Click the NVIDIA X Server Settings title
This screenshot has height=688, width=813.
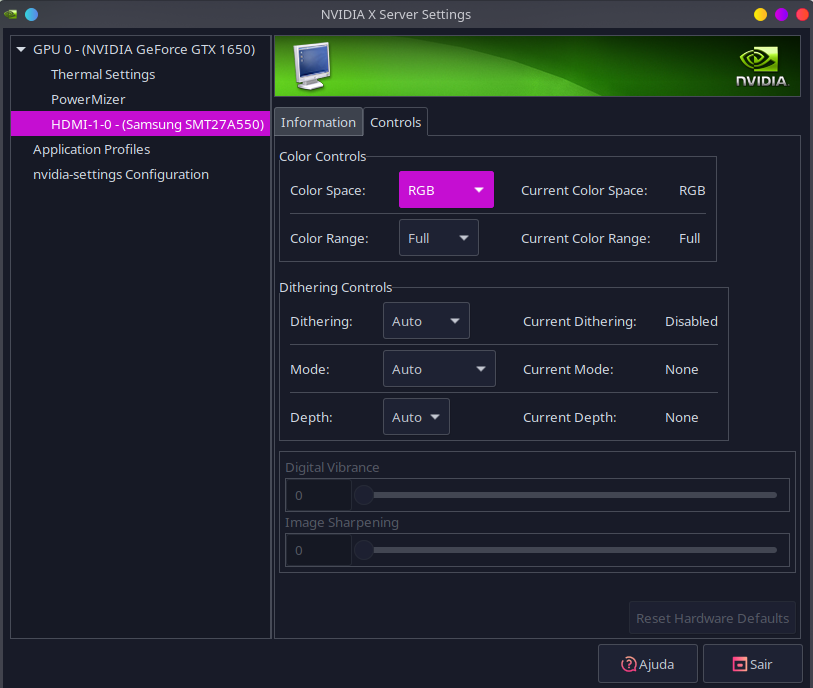point(396,15)
